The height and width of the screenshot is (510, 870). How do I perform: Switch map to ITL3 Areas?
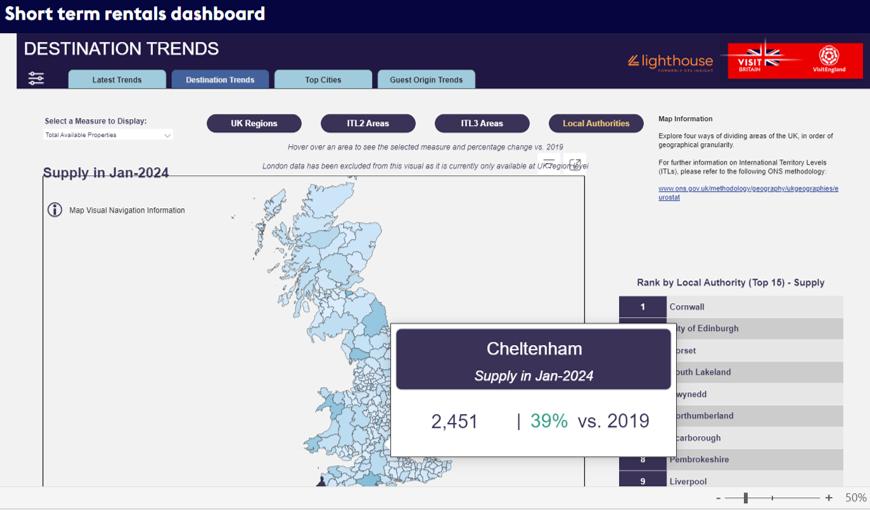tap(482, 123)
